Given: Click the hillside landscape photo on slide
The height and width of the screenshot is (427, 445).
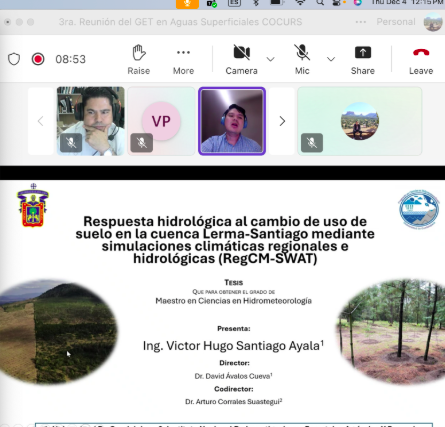Looking at the screenshot, I should 58,332.
